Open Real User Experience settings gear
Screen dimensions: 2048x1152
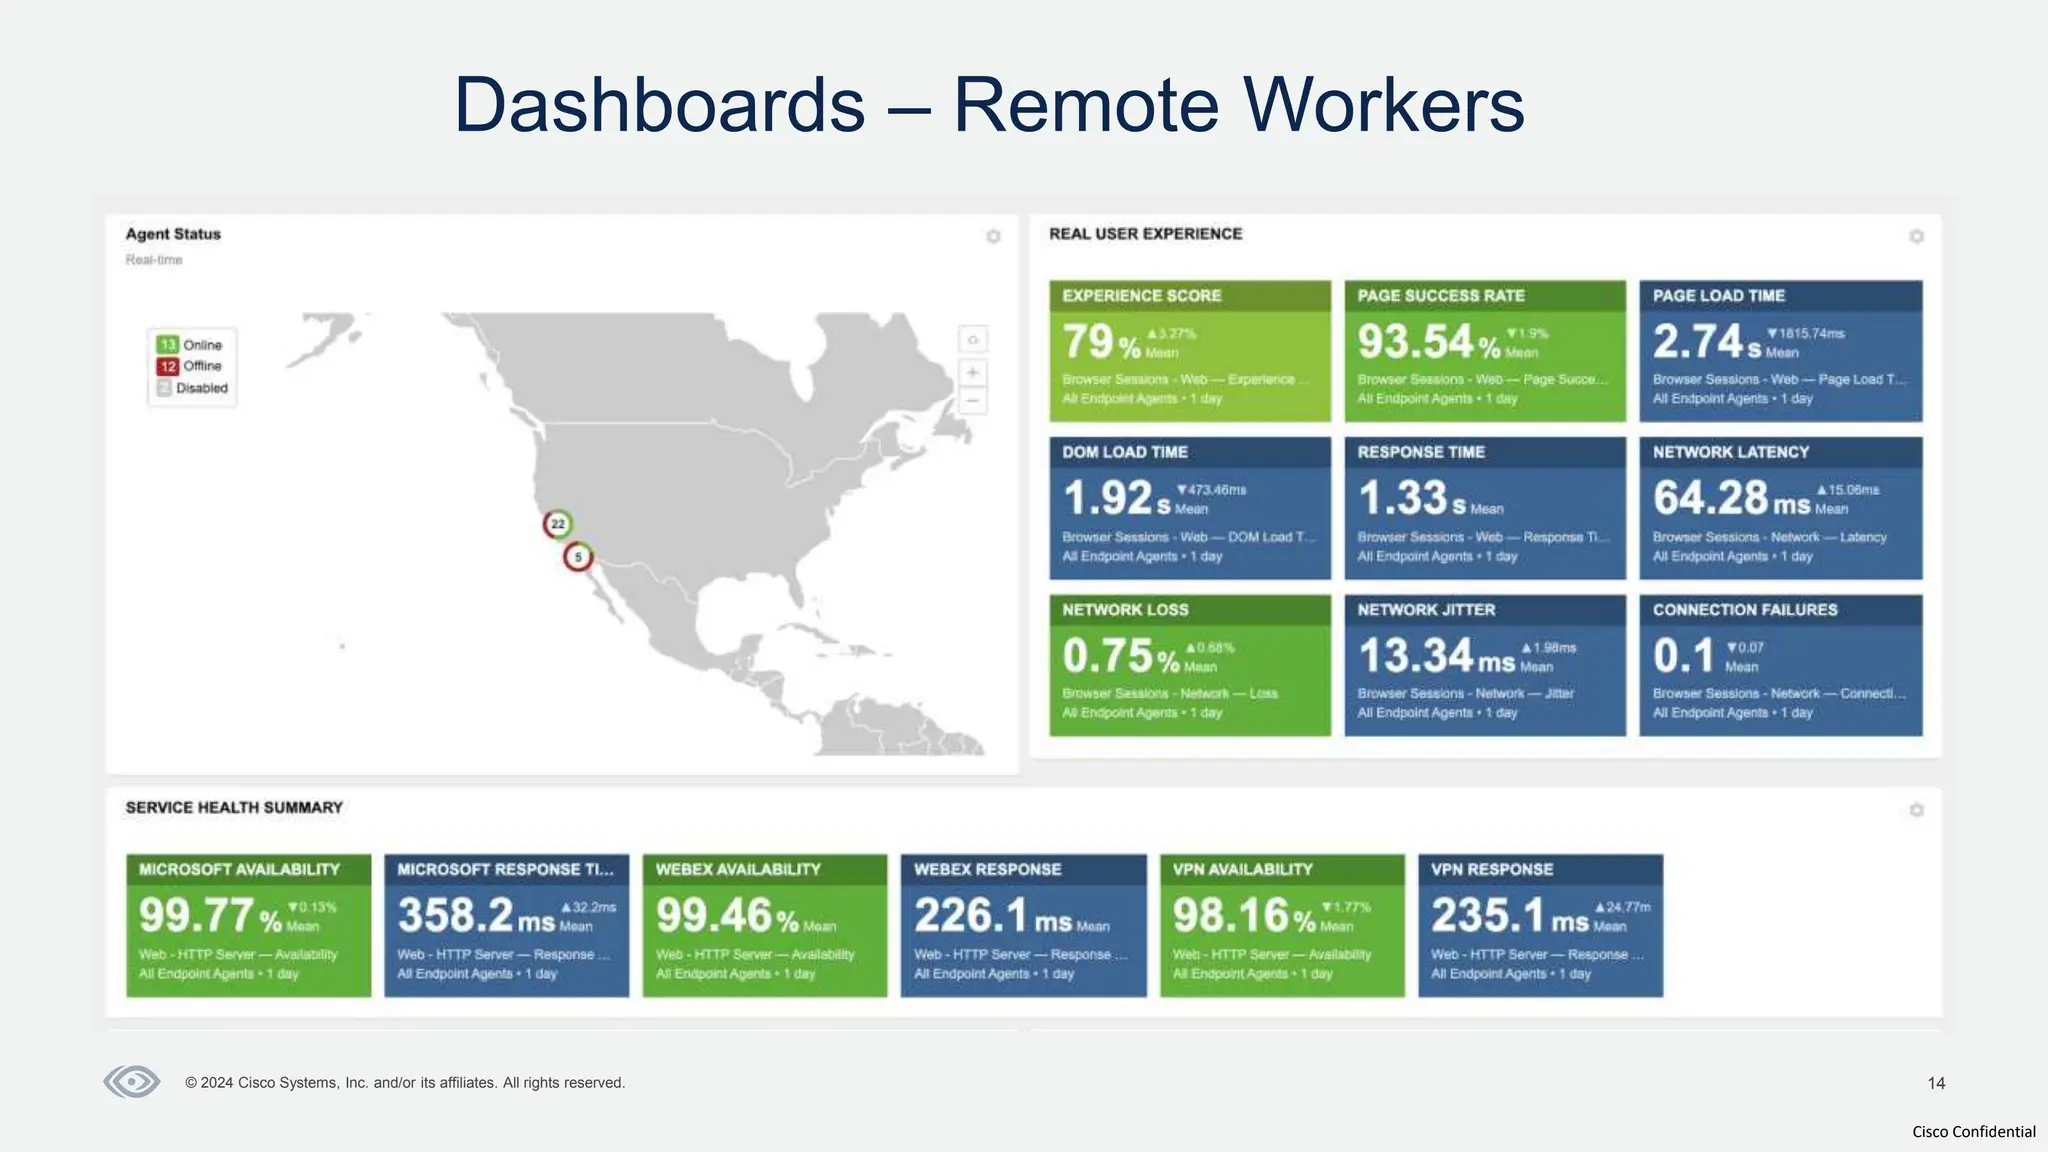coord(1916,237)
